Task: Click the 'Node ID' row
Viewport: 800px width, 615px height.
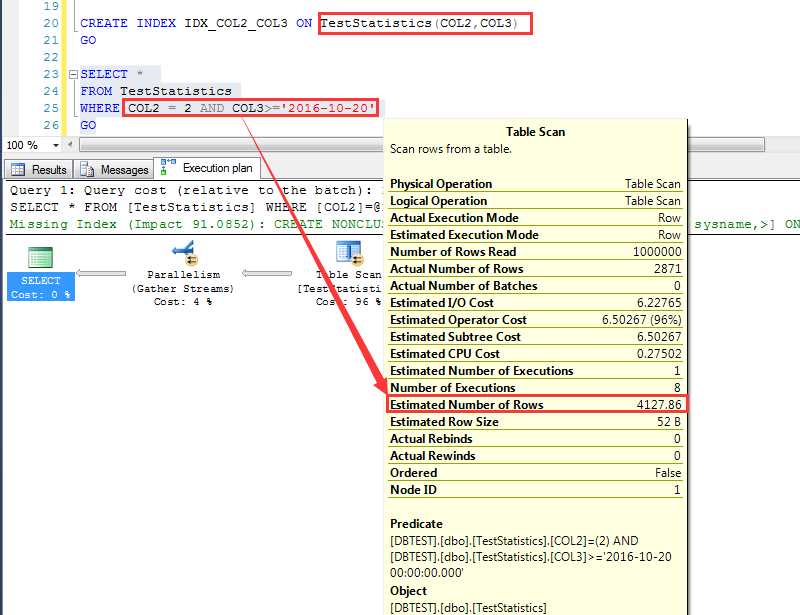Action: tap(536, 490)
